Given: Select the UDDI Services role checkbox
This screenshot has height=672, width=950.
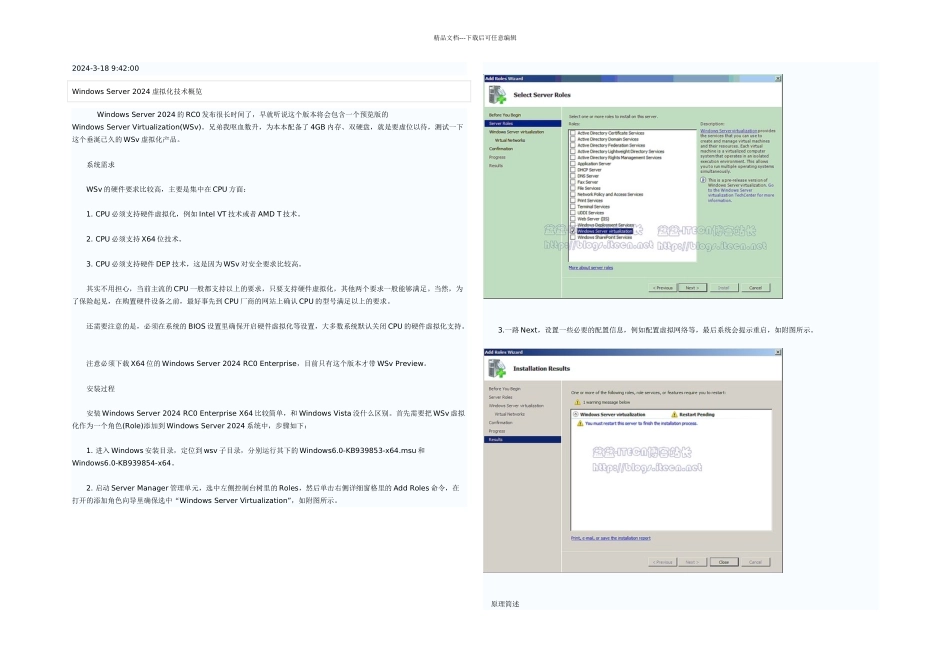Looking at the screenshot, I should pyautogui.click(x=573, y=213).
